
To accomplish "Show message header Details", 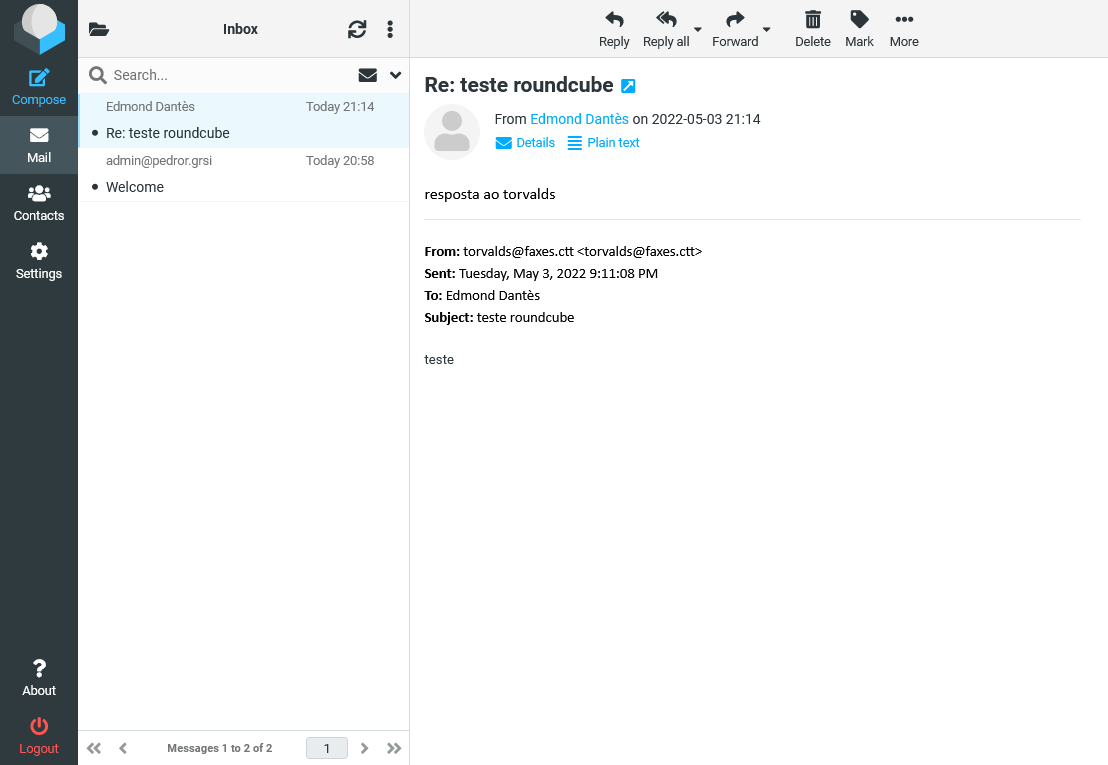I will pyautogui.click(x=525, y=143).
